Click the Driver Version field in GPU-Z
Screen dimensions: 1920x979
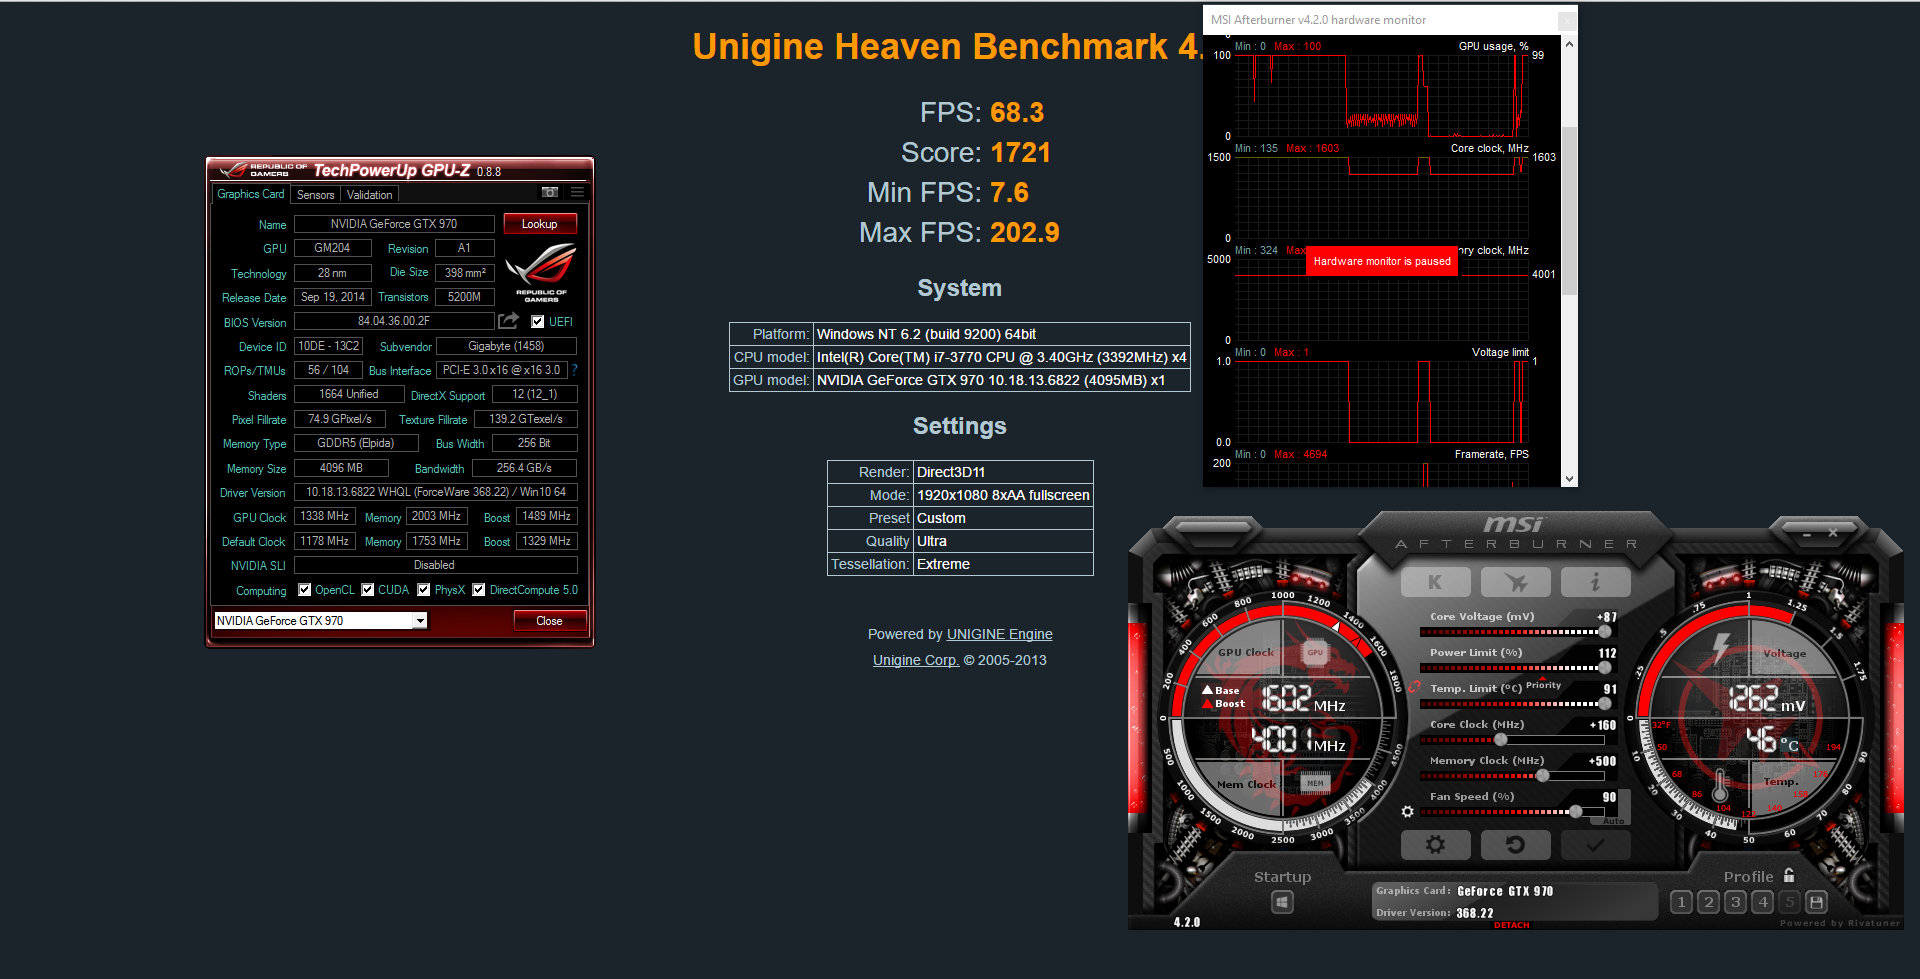point(436,492)
